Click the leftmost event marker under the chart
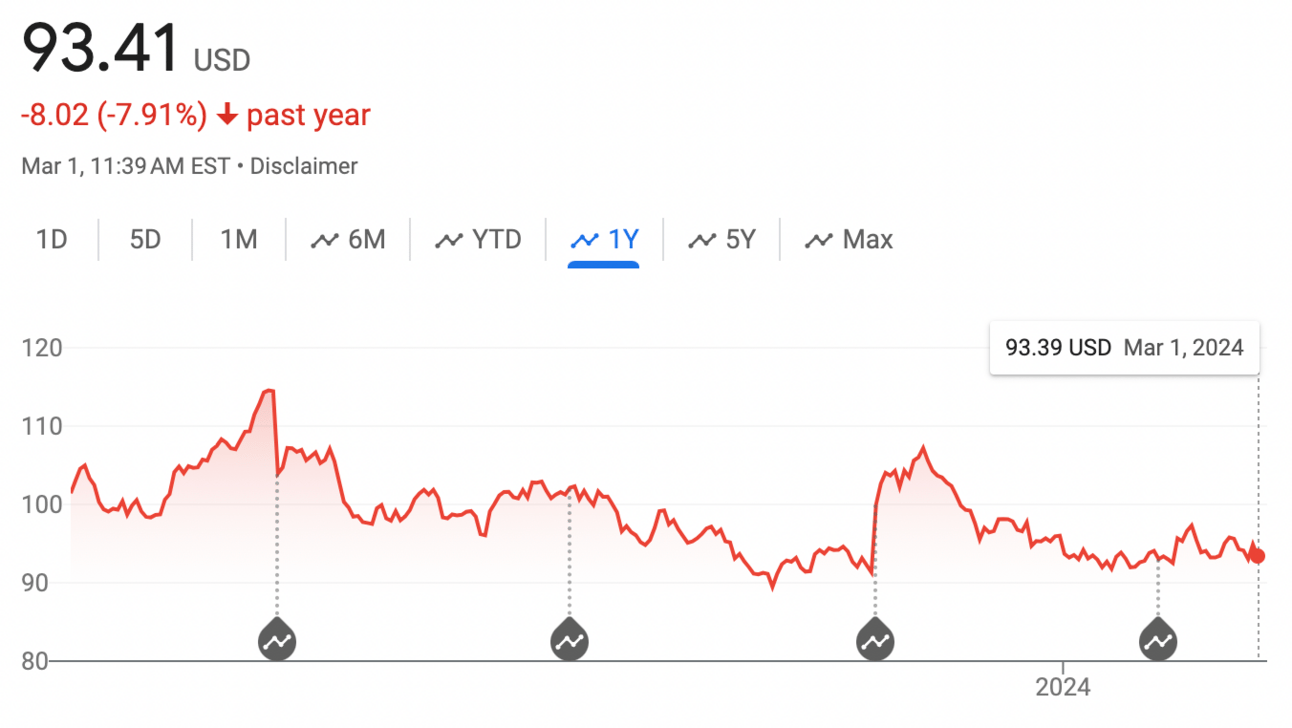1292x728 pixels. 277,640
